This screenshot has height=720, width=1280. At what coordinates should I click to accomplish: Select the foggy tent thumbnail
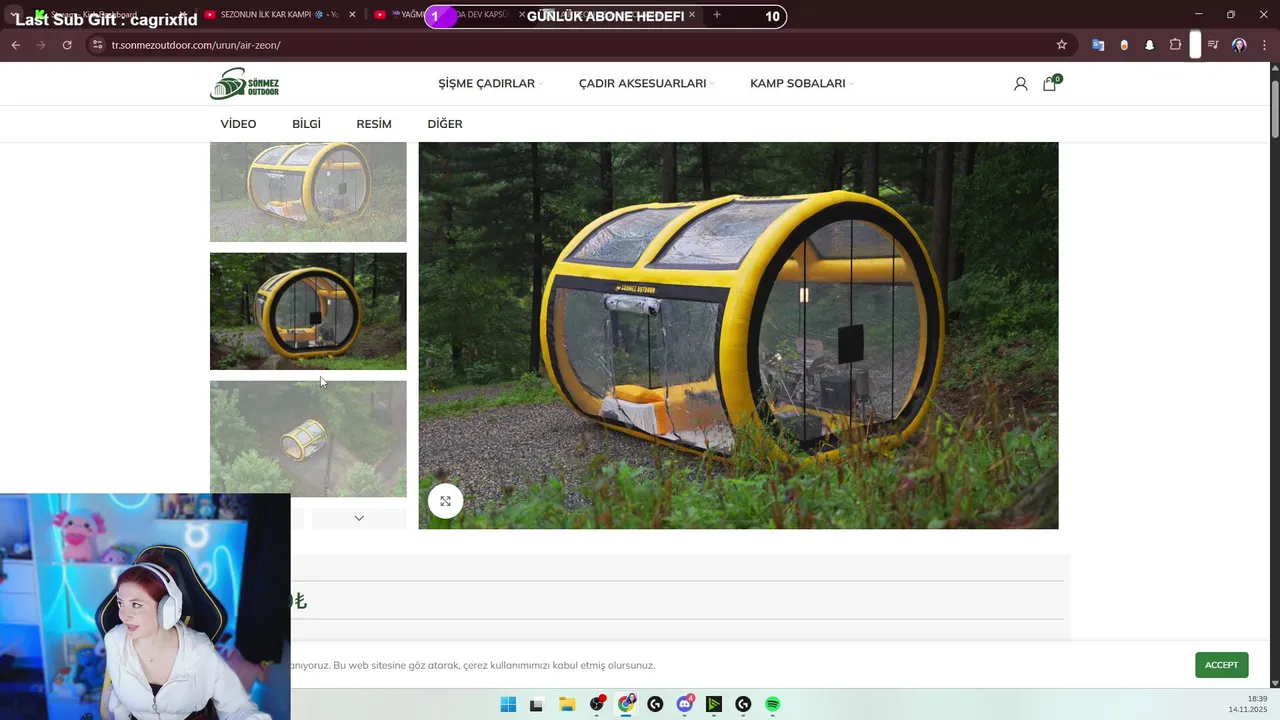308,192
